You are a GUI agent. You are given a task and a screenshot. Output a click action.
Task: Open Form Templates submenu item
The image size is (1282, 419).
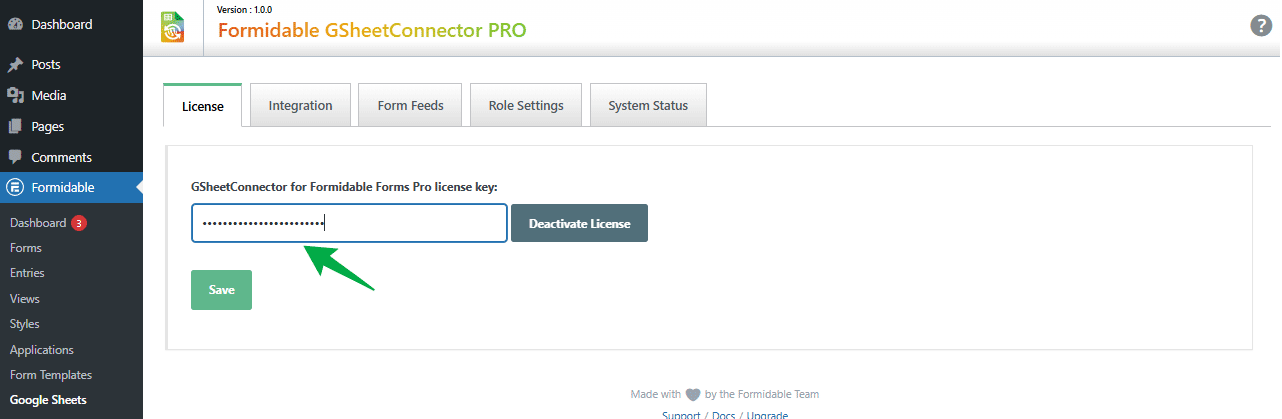(50, 375)
